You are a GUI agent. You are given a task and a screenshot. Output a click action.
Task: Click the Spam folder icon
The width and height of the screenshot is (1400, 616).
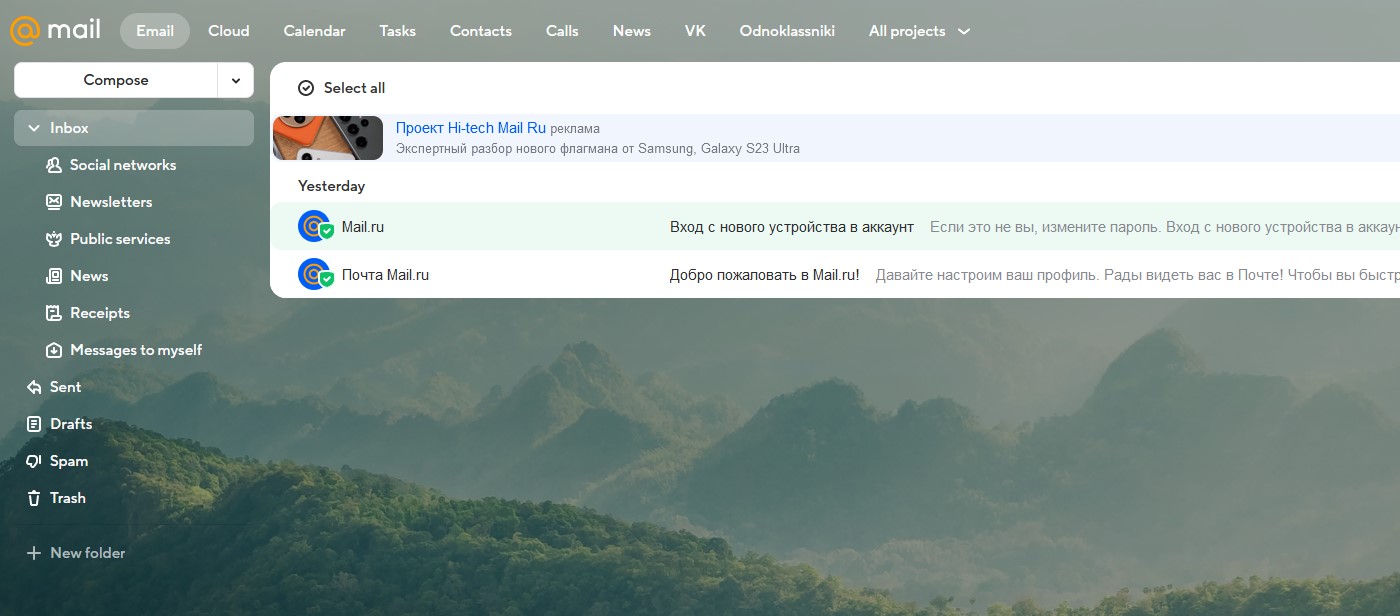click(x=33, y=460)
